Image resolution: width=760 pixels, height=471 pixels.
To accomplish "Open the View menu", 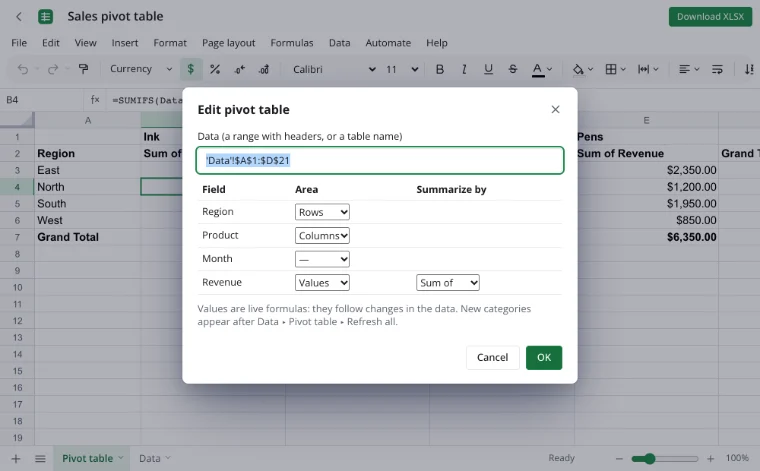I will pos(85,43).
